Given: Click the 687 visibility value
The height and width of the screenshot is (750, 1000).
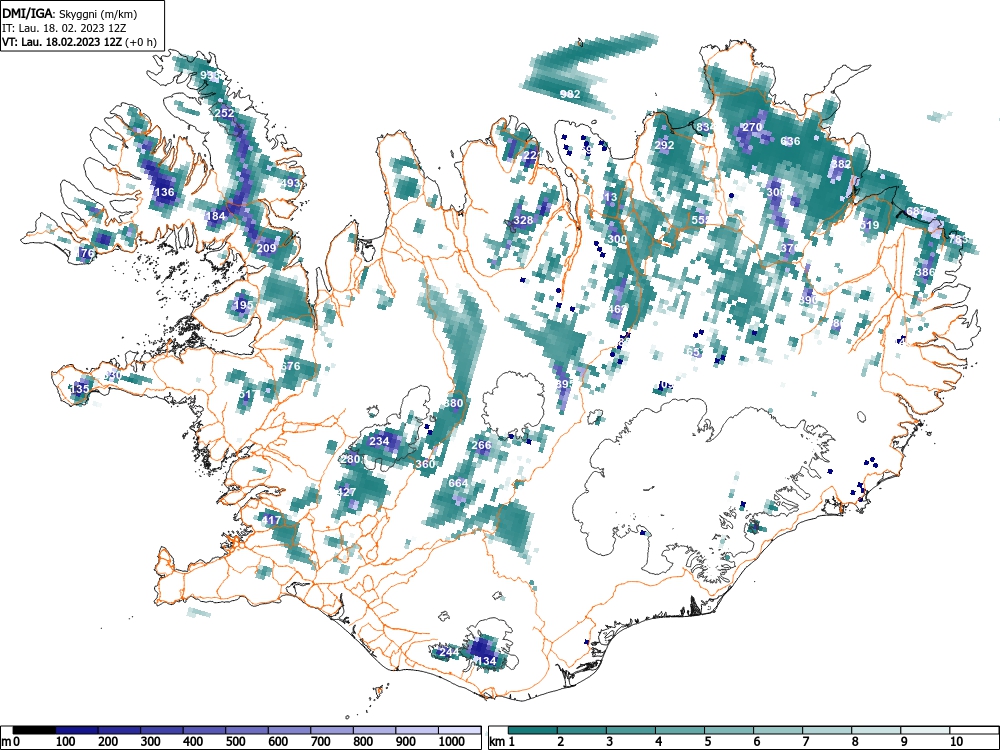Looking at the screenshot, I should coord(916,211).
